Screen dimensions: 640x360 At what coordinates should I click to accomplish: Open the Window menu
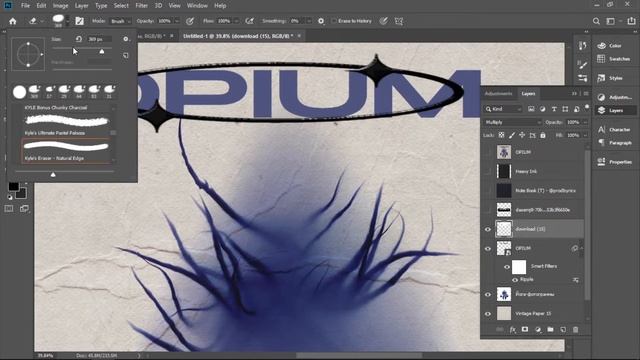tap(197, 6)
